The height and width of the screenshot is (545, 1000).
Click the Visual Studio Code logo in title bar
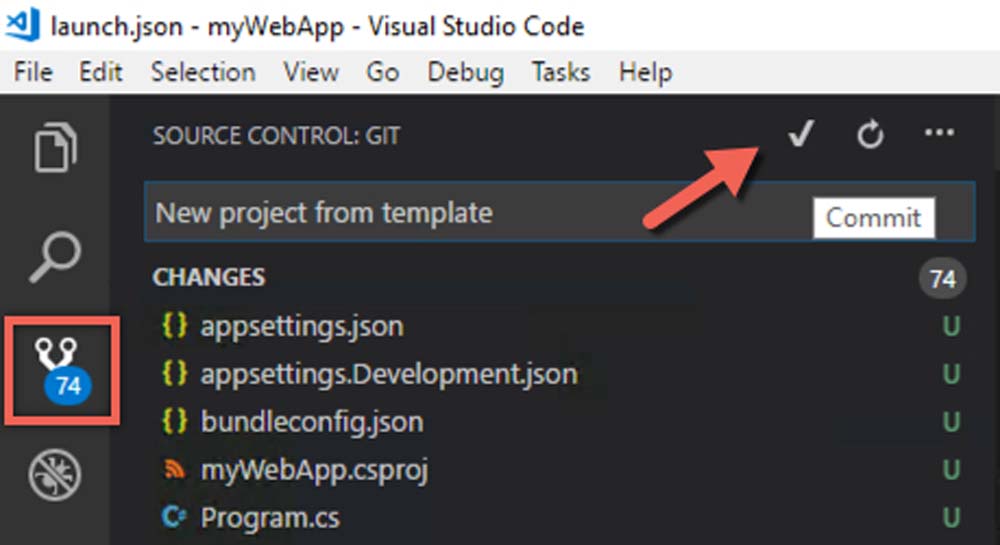[22, 24]
